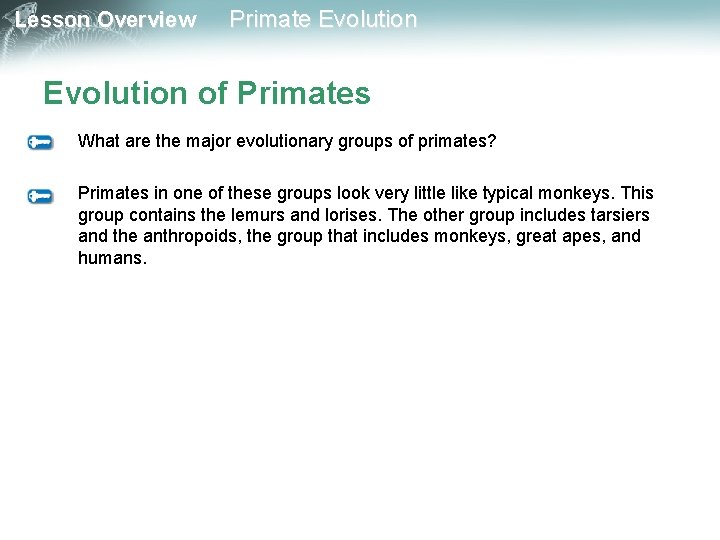Click the 'Evolution of Primates' heading
Screen dimensions: 720x540
tap(207, 93)
